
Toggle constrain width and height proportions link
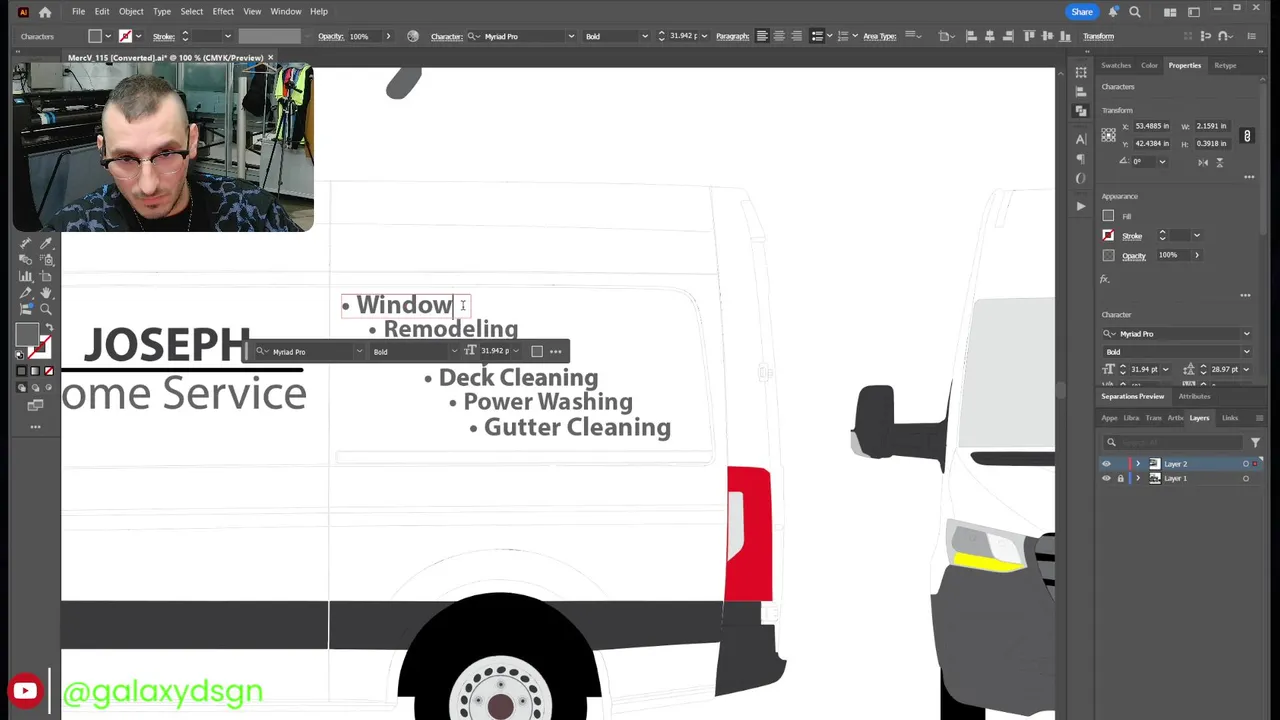click(1247, 135)
